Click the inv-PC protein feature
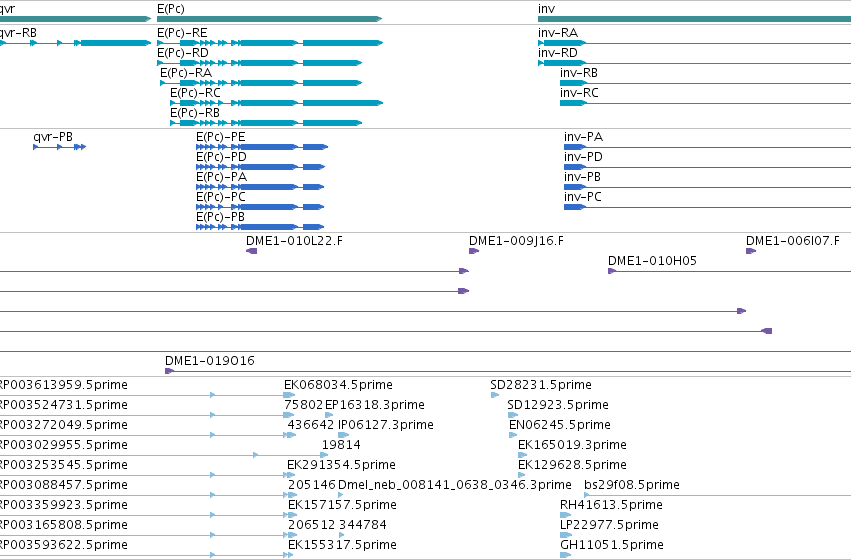This screenshot has width=851, height=560. click(x=707, y=207)
